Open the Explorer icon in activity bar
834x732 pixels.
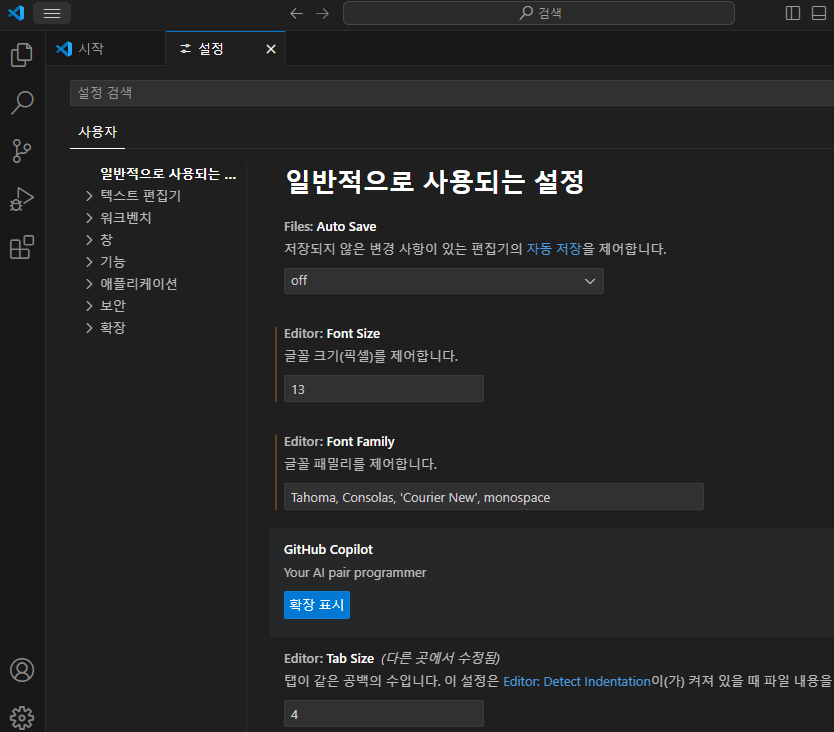[x=22, y=55]
